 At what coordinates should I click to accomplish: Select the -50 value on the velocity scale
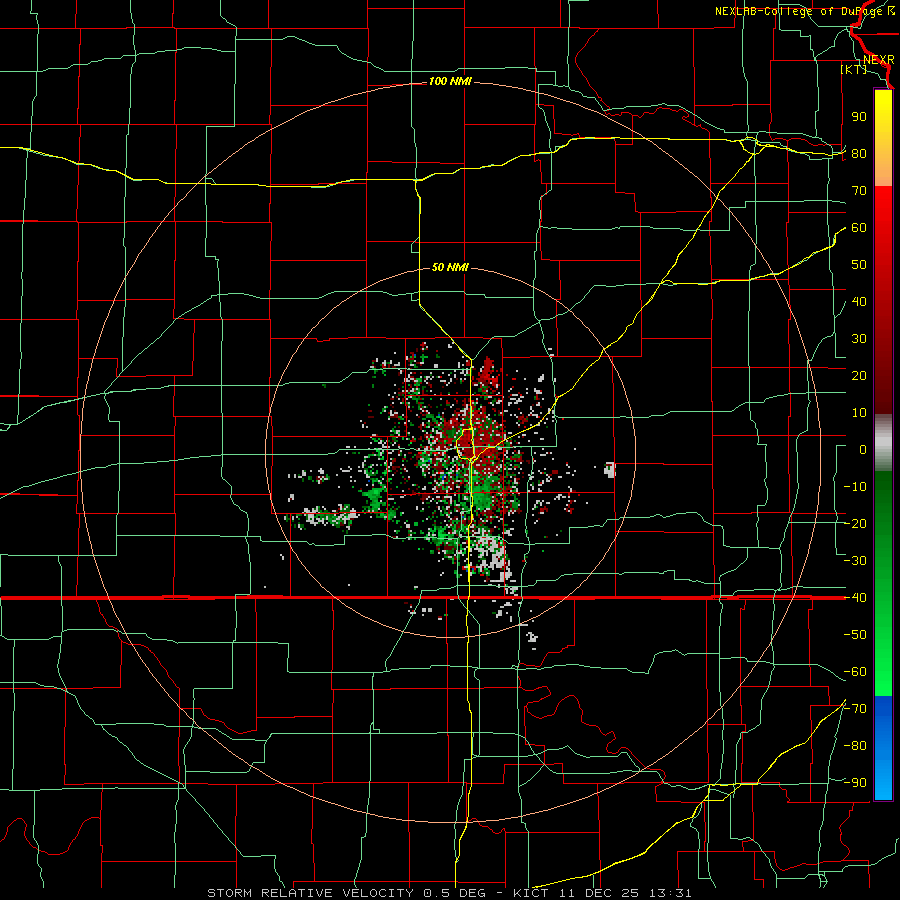pyautogui.click(x=855, y=635)
